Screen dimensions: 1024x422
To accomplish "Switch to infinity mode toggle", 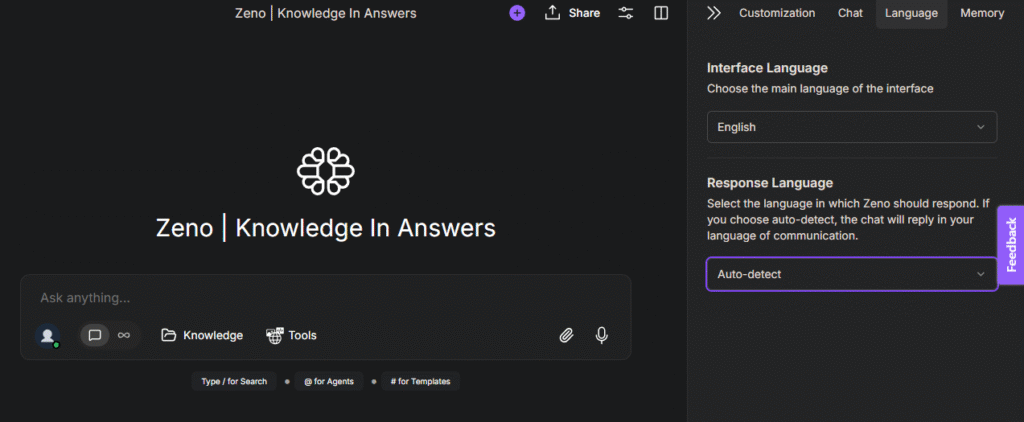I will pos(124,335).
